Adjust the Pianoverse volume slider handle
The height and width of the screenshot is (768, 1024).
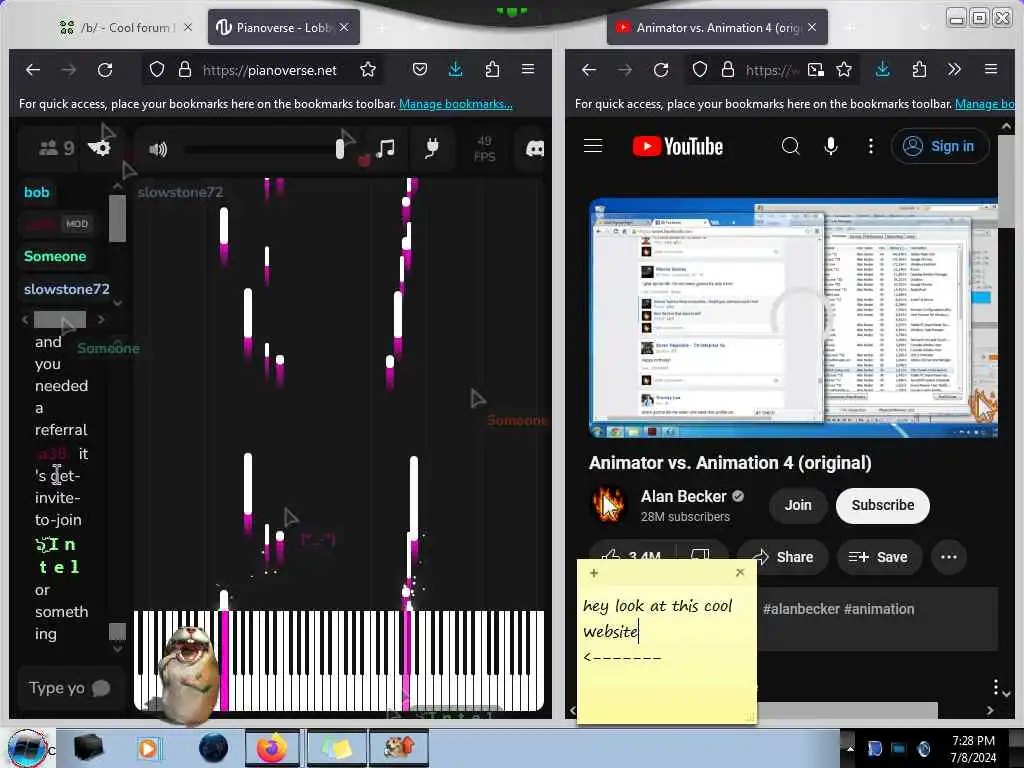tap(340, 149)
